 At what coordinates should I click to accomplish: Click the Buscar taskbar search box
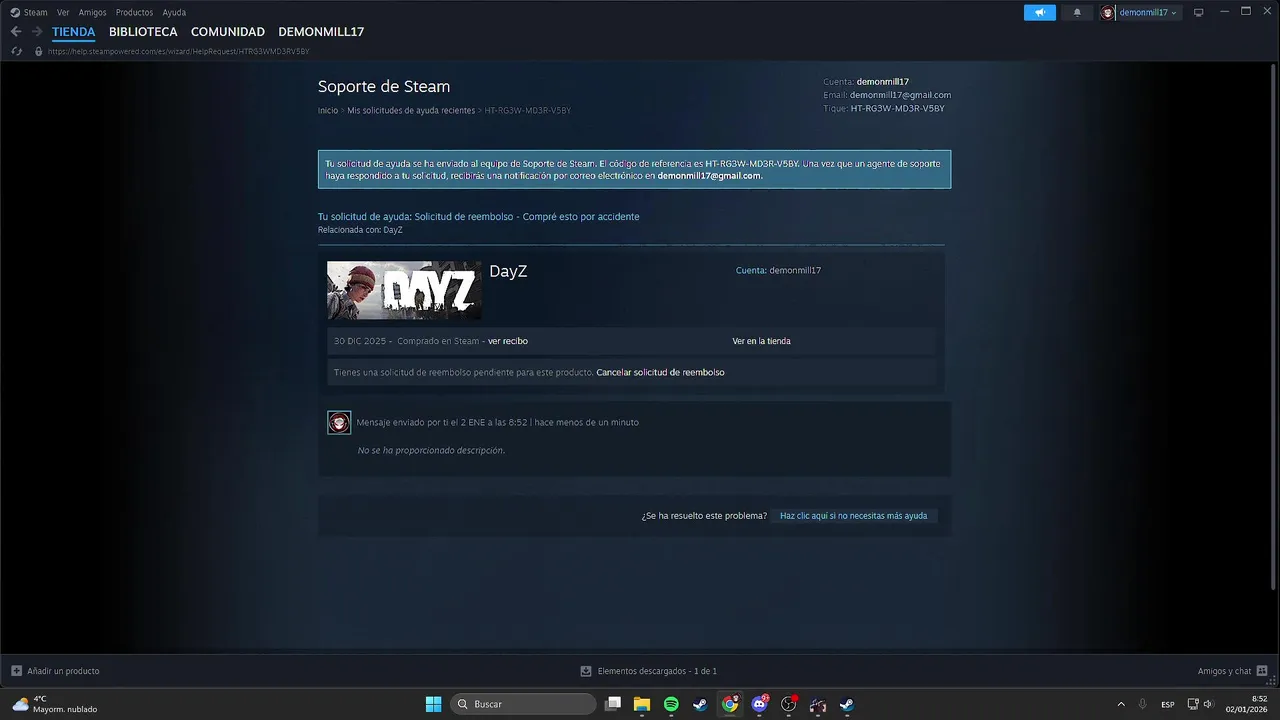523,704
